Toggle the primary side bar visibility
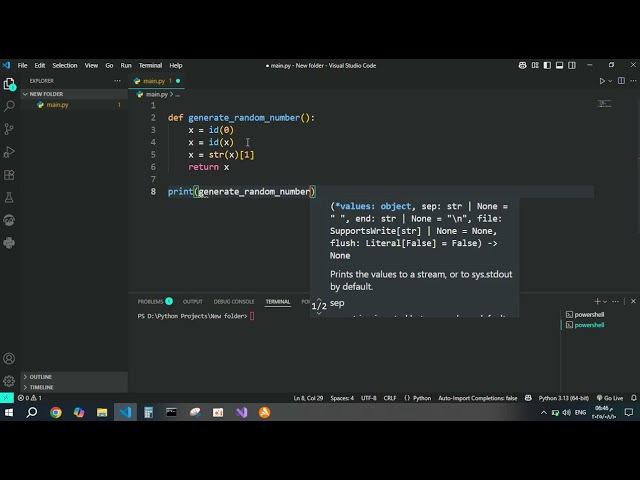The image size is (640, 480). 547,65
